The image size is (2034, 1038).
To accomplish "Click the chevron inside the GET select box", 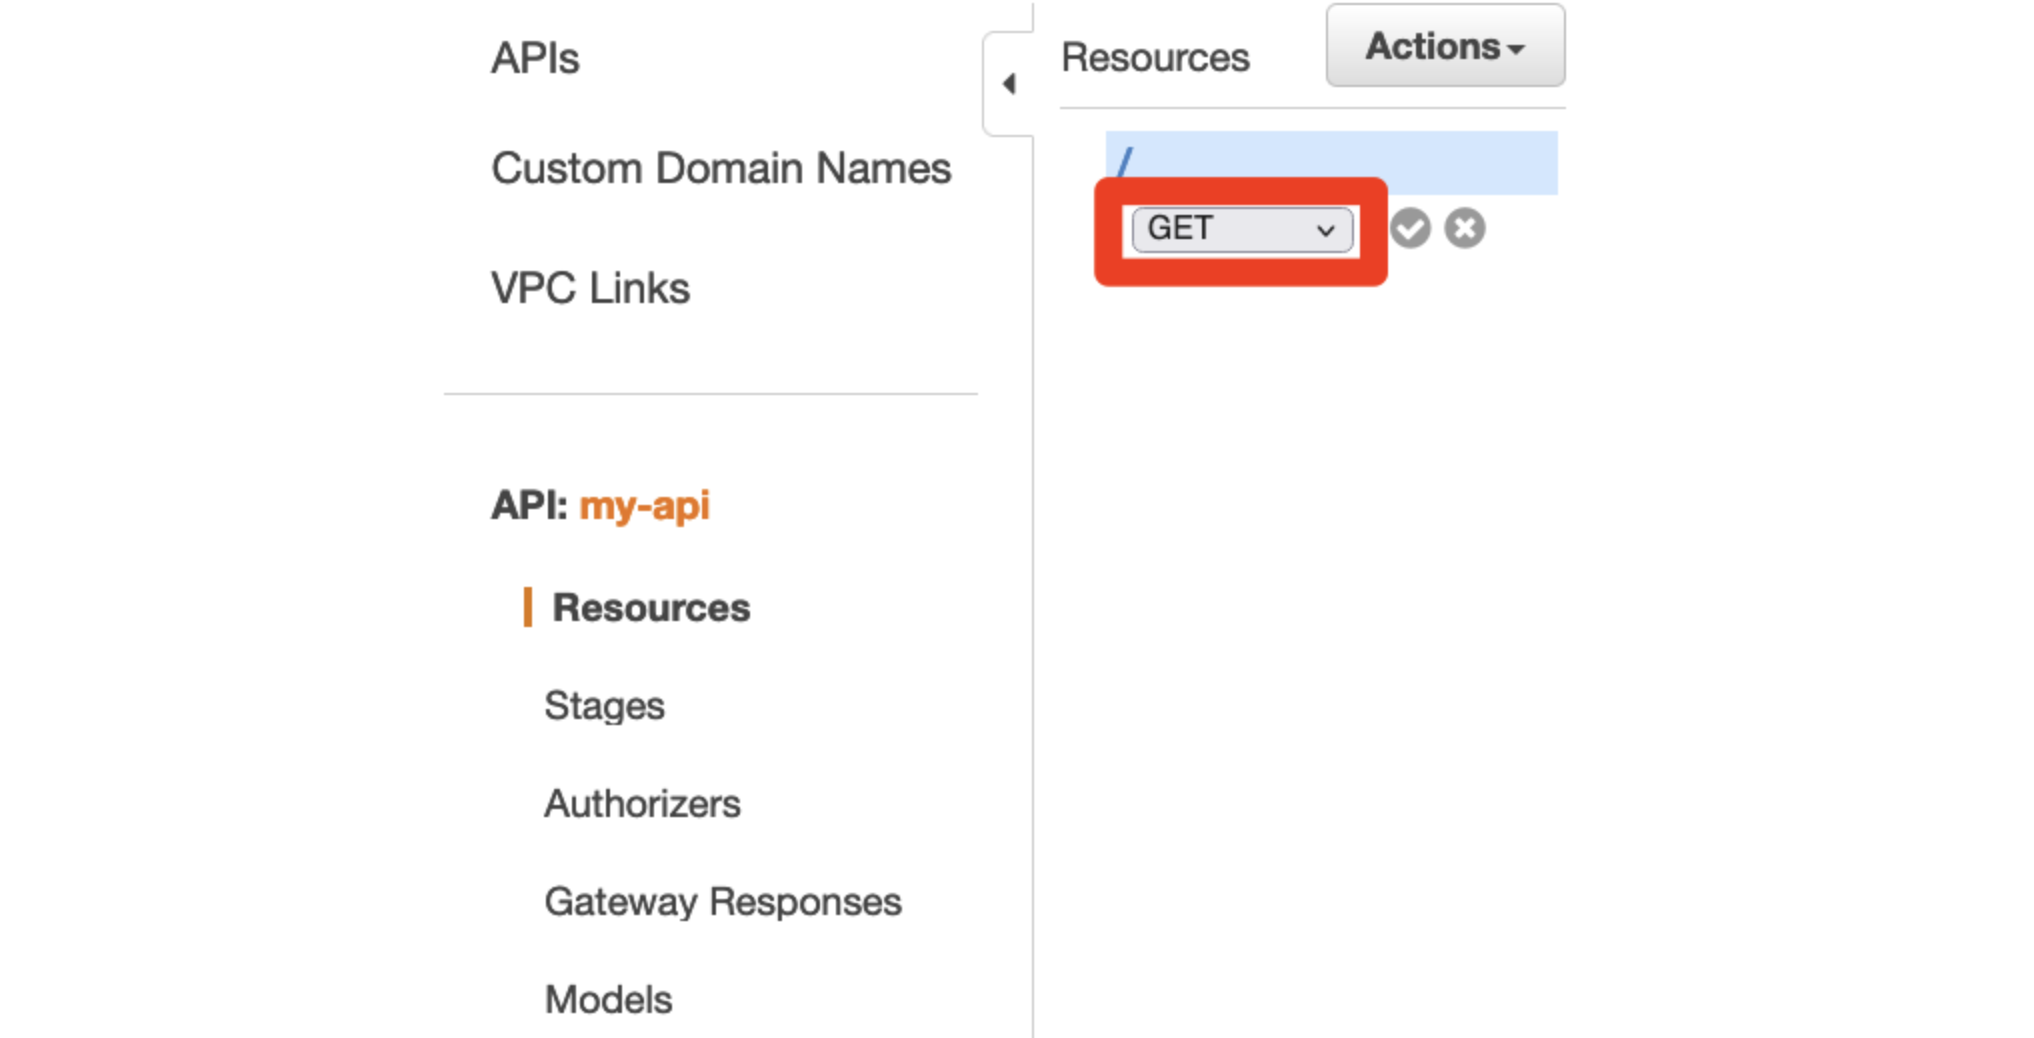I will coord(1326,231).
